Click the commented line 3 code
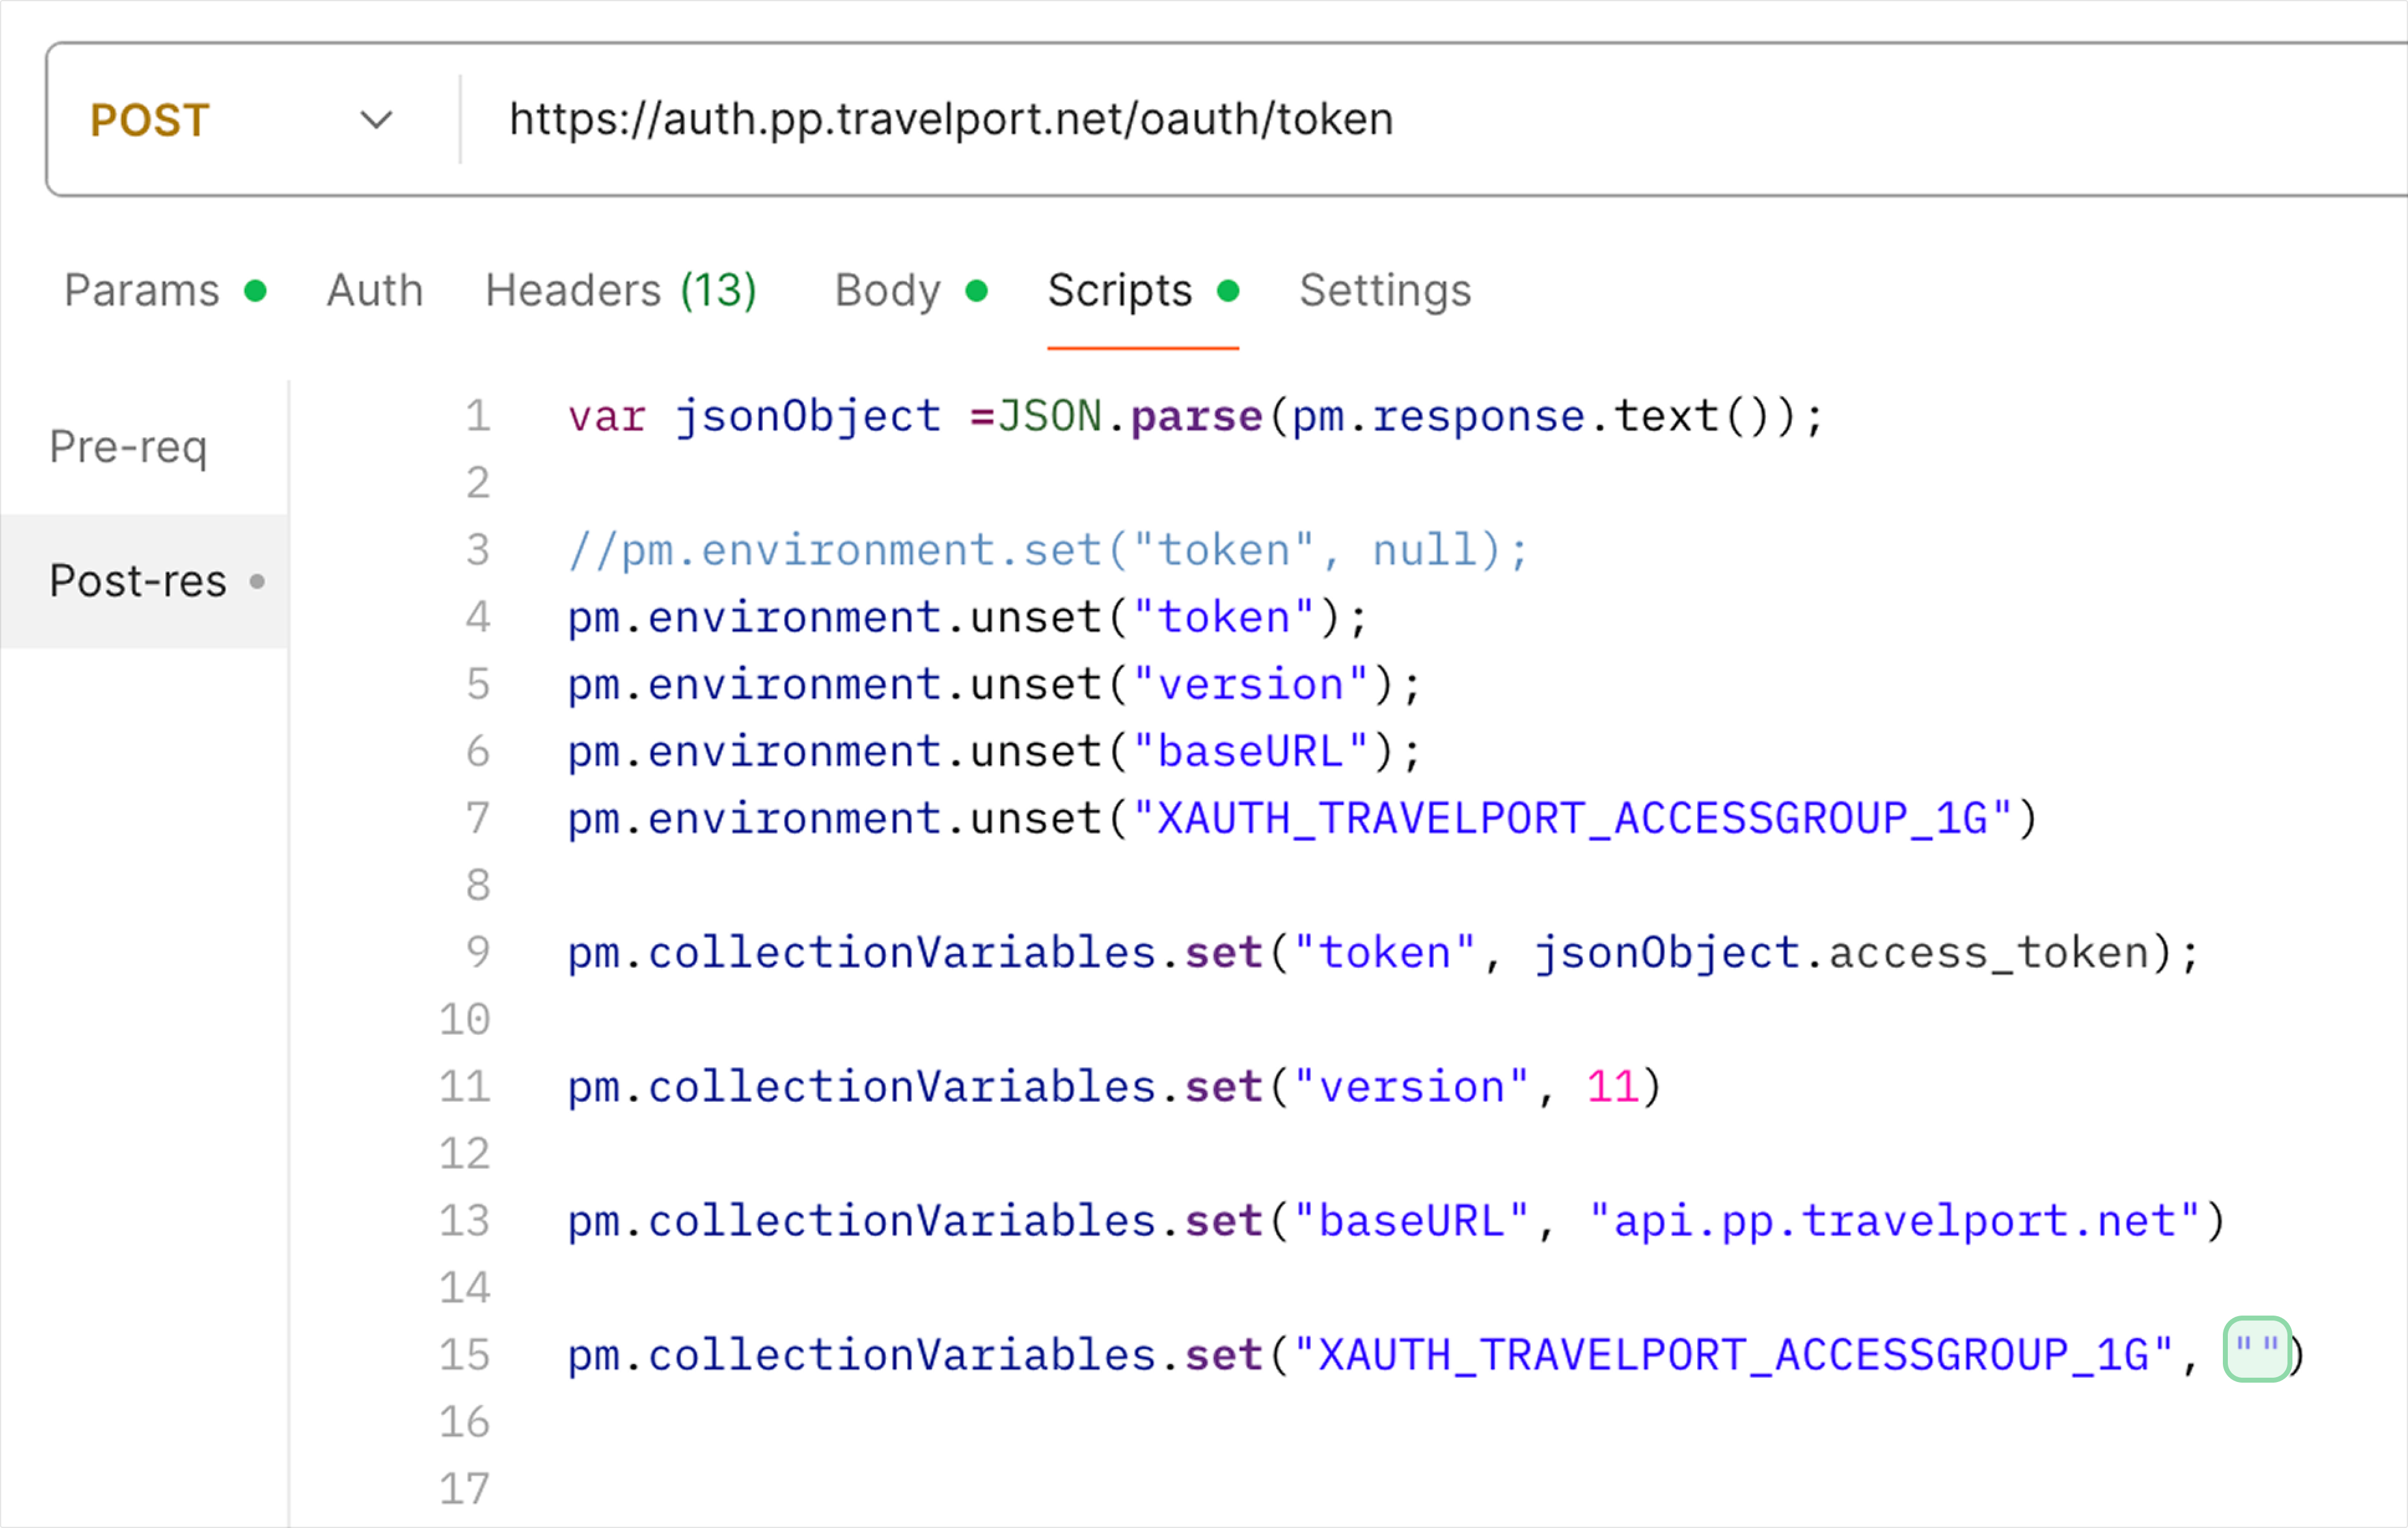Image resolution: width=2408 pixels, height=1528 pixels. pos(1049,550)
